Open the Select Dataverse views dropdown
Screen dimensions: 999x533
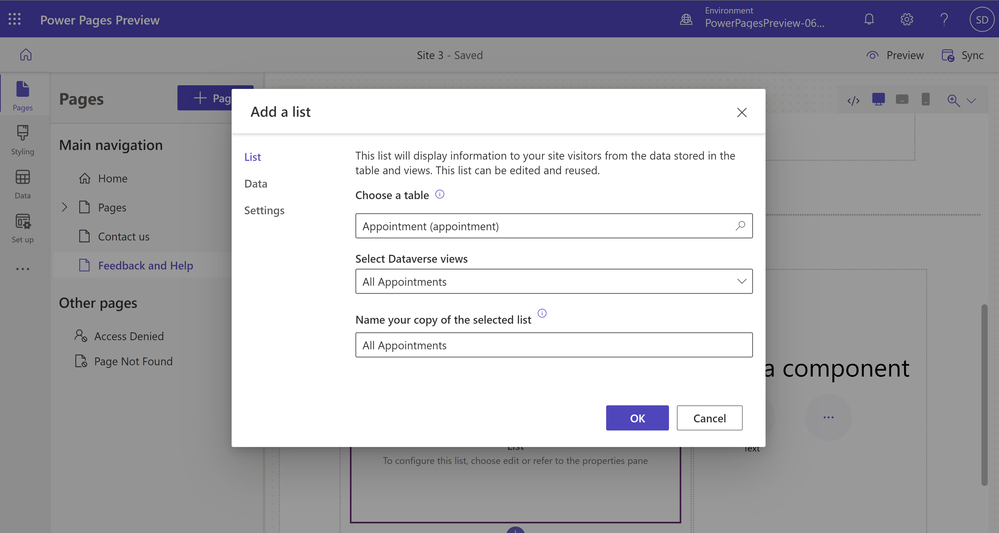[x=554, y=281]
